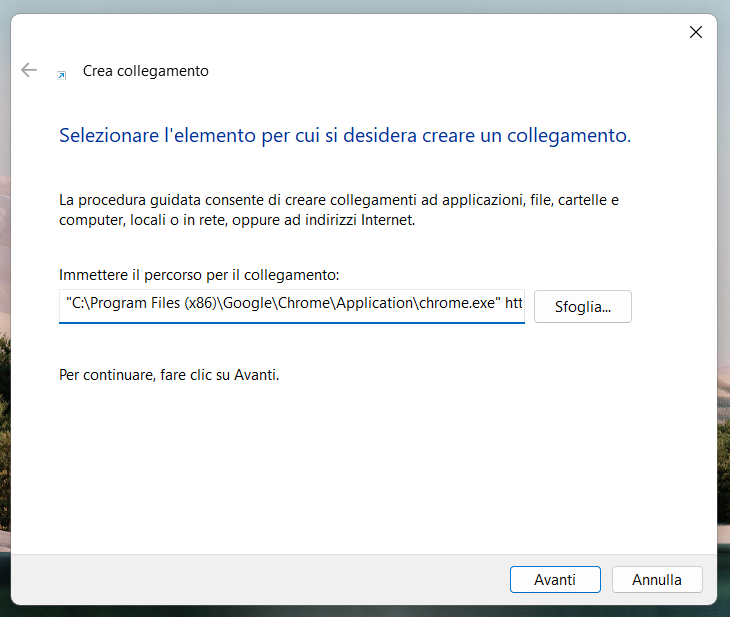This screenshot has height=617, width=730.
Task: Focus the shortcut path input field
Action: (291, 306)
